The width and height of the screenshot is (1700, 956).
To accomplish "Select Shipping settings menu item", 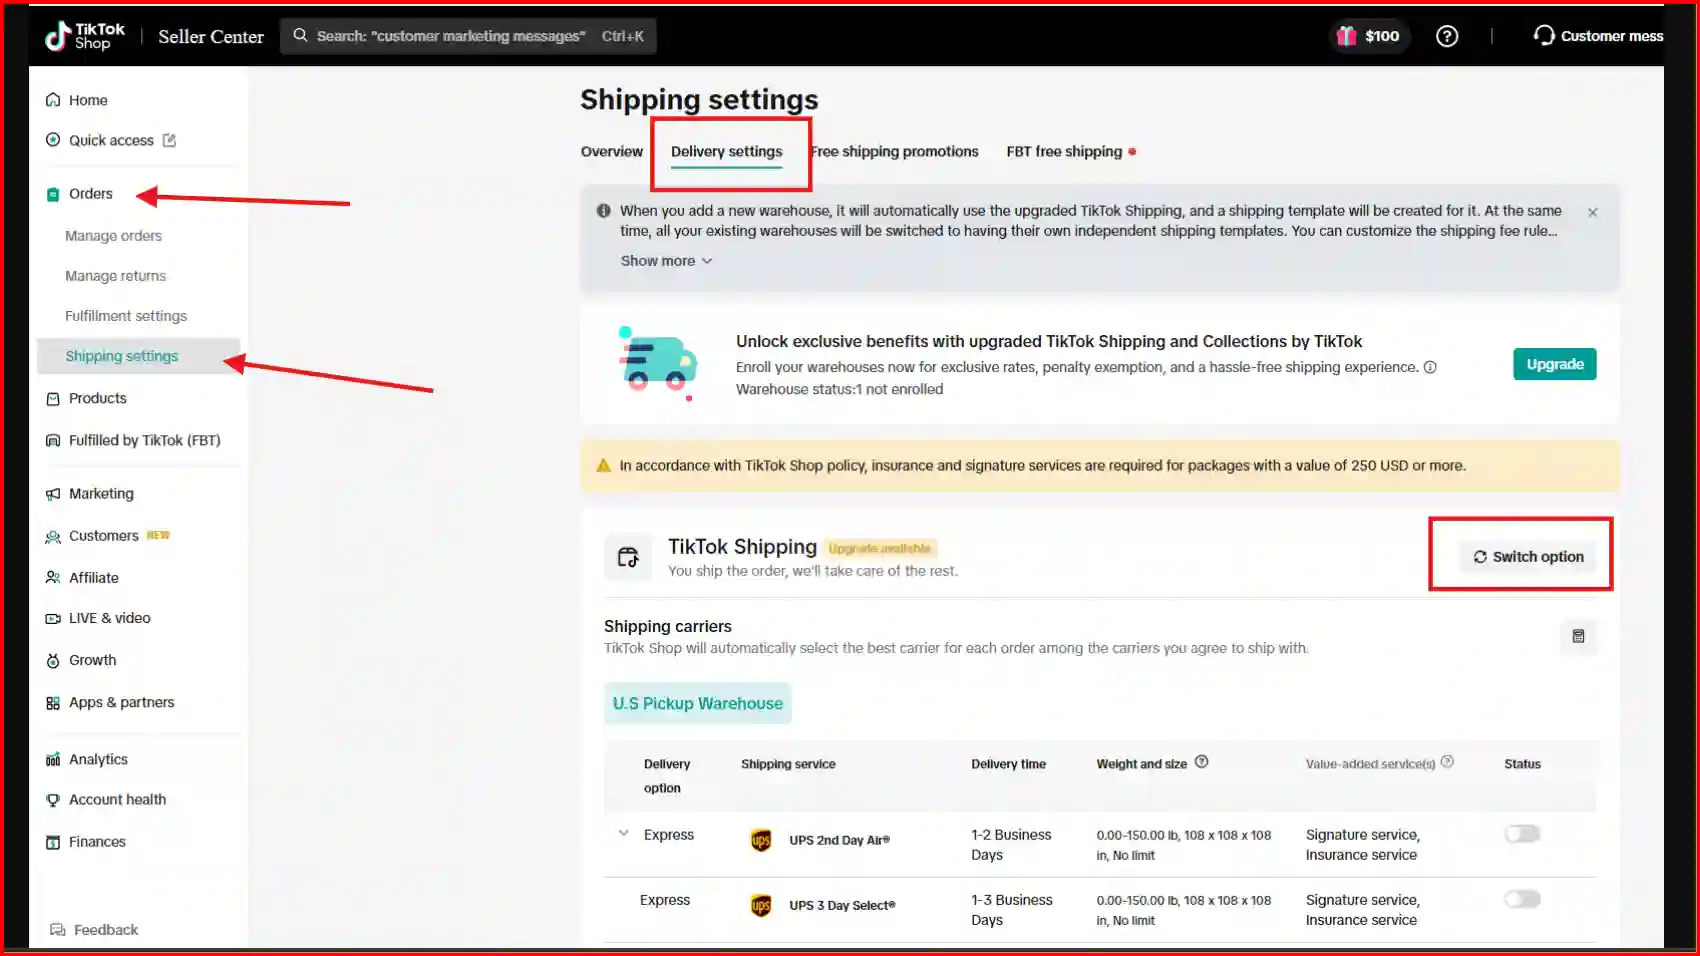I will 139,356.
